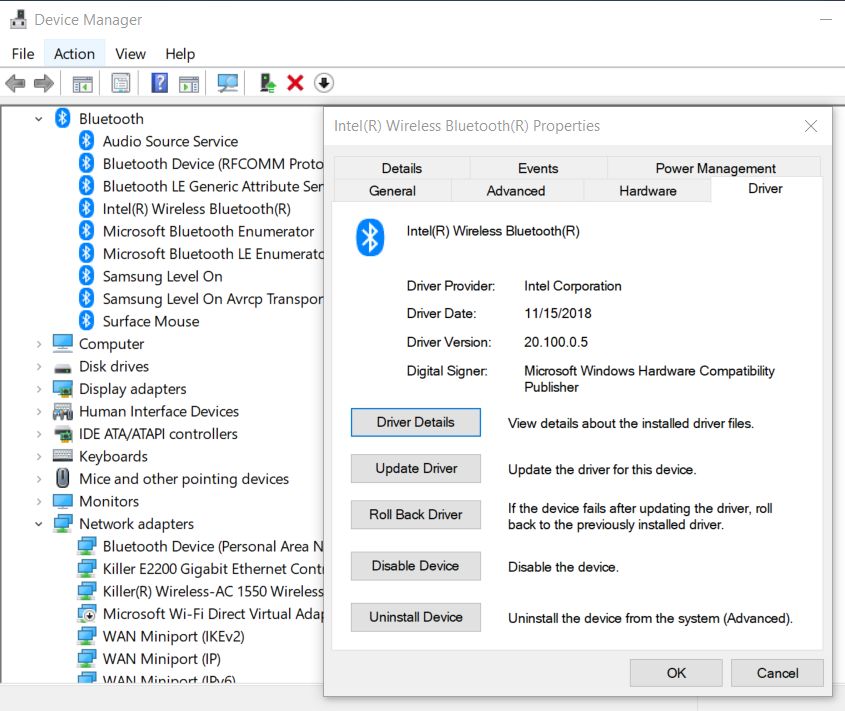The height and width of the screenshot is (711, 845).
Task: Click the IDE ATA/ATAPI controllers icon
Action: [64, 434]
